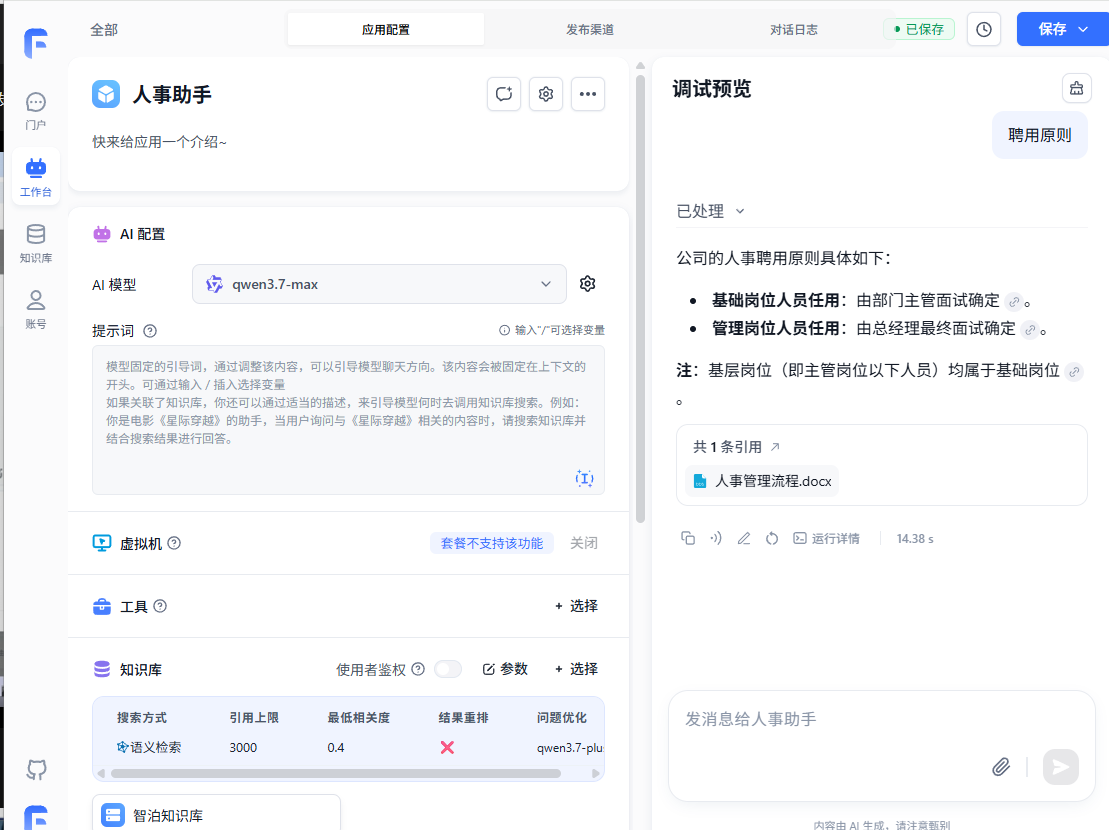Select the 工作台 workbench sidebar icon

tap(35, 177)
